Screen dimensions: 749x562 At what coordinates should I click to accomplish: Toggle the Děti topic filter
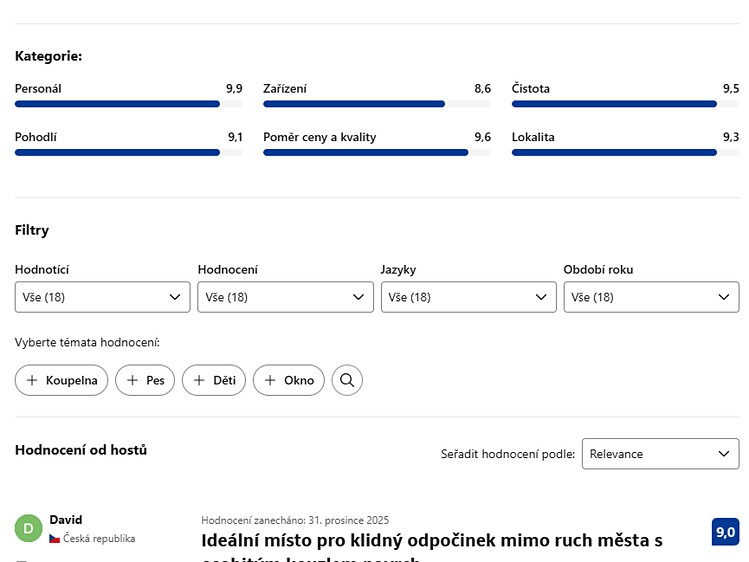tap(214, 380)
